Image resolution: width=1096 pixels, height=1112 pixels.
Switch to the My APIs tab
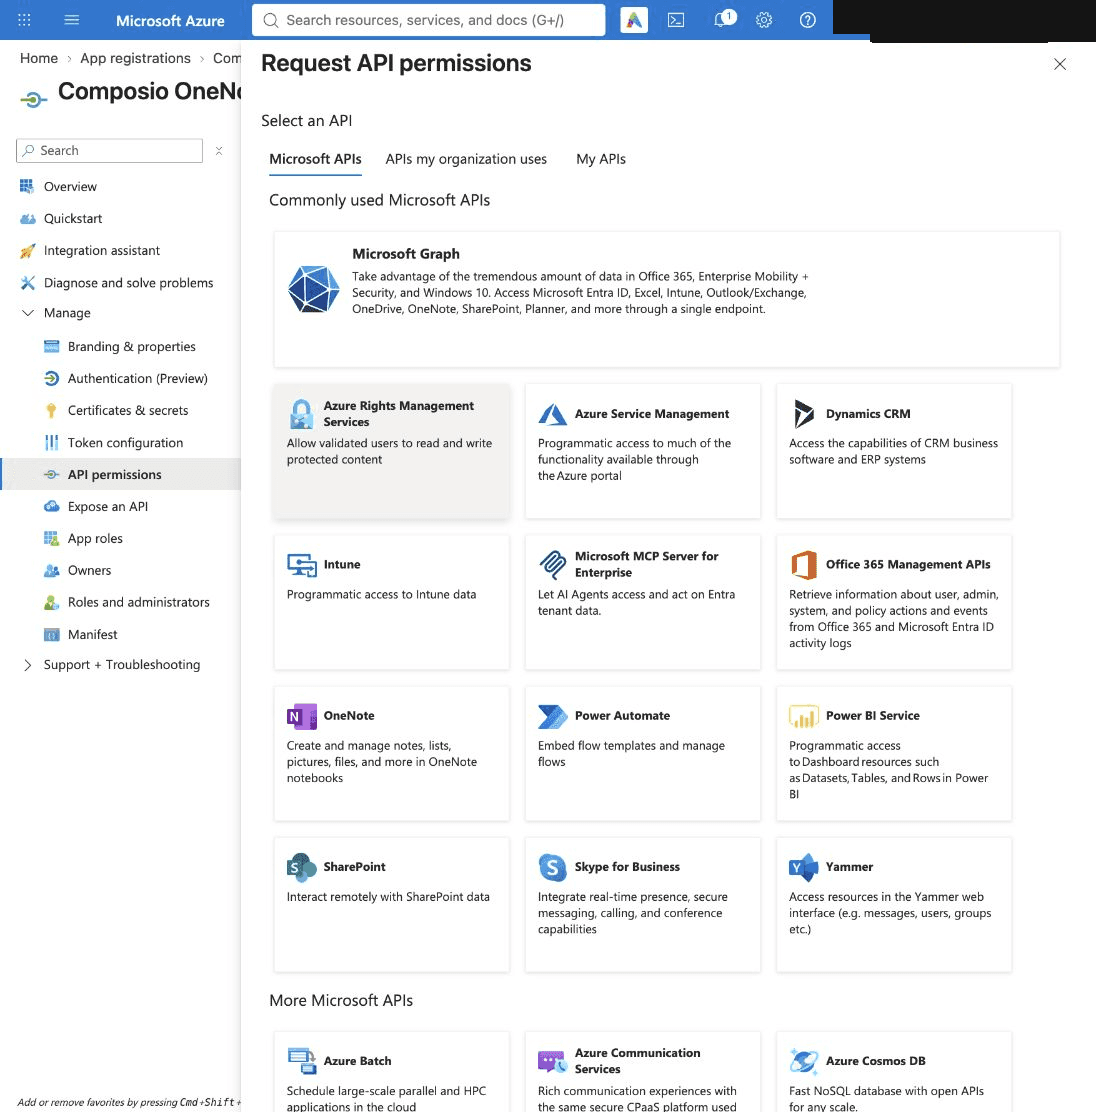601,159
